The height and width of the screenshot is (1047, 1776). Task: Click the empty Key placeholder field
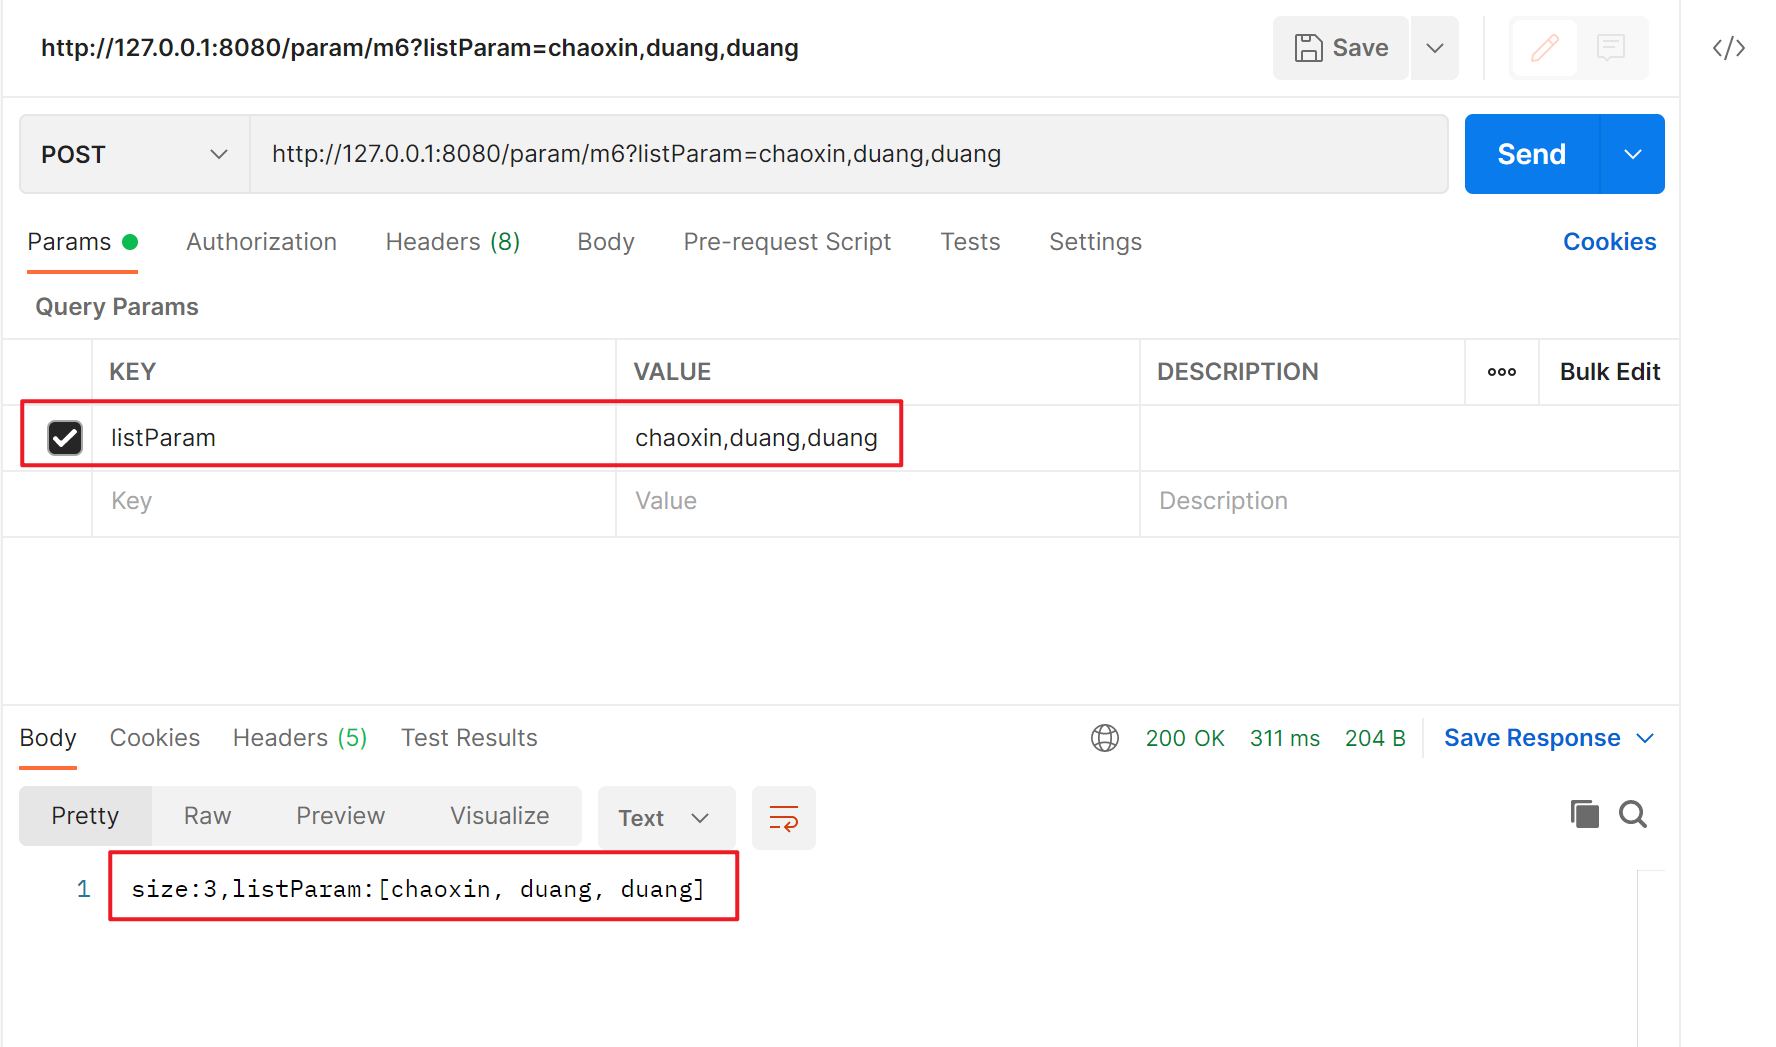tap(354, 501)
